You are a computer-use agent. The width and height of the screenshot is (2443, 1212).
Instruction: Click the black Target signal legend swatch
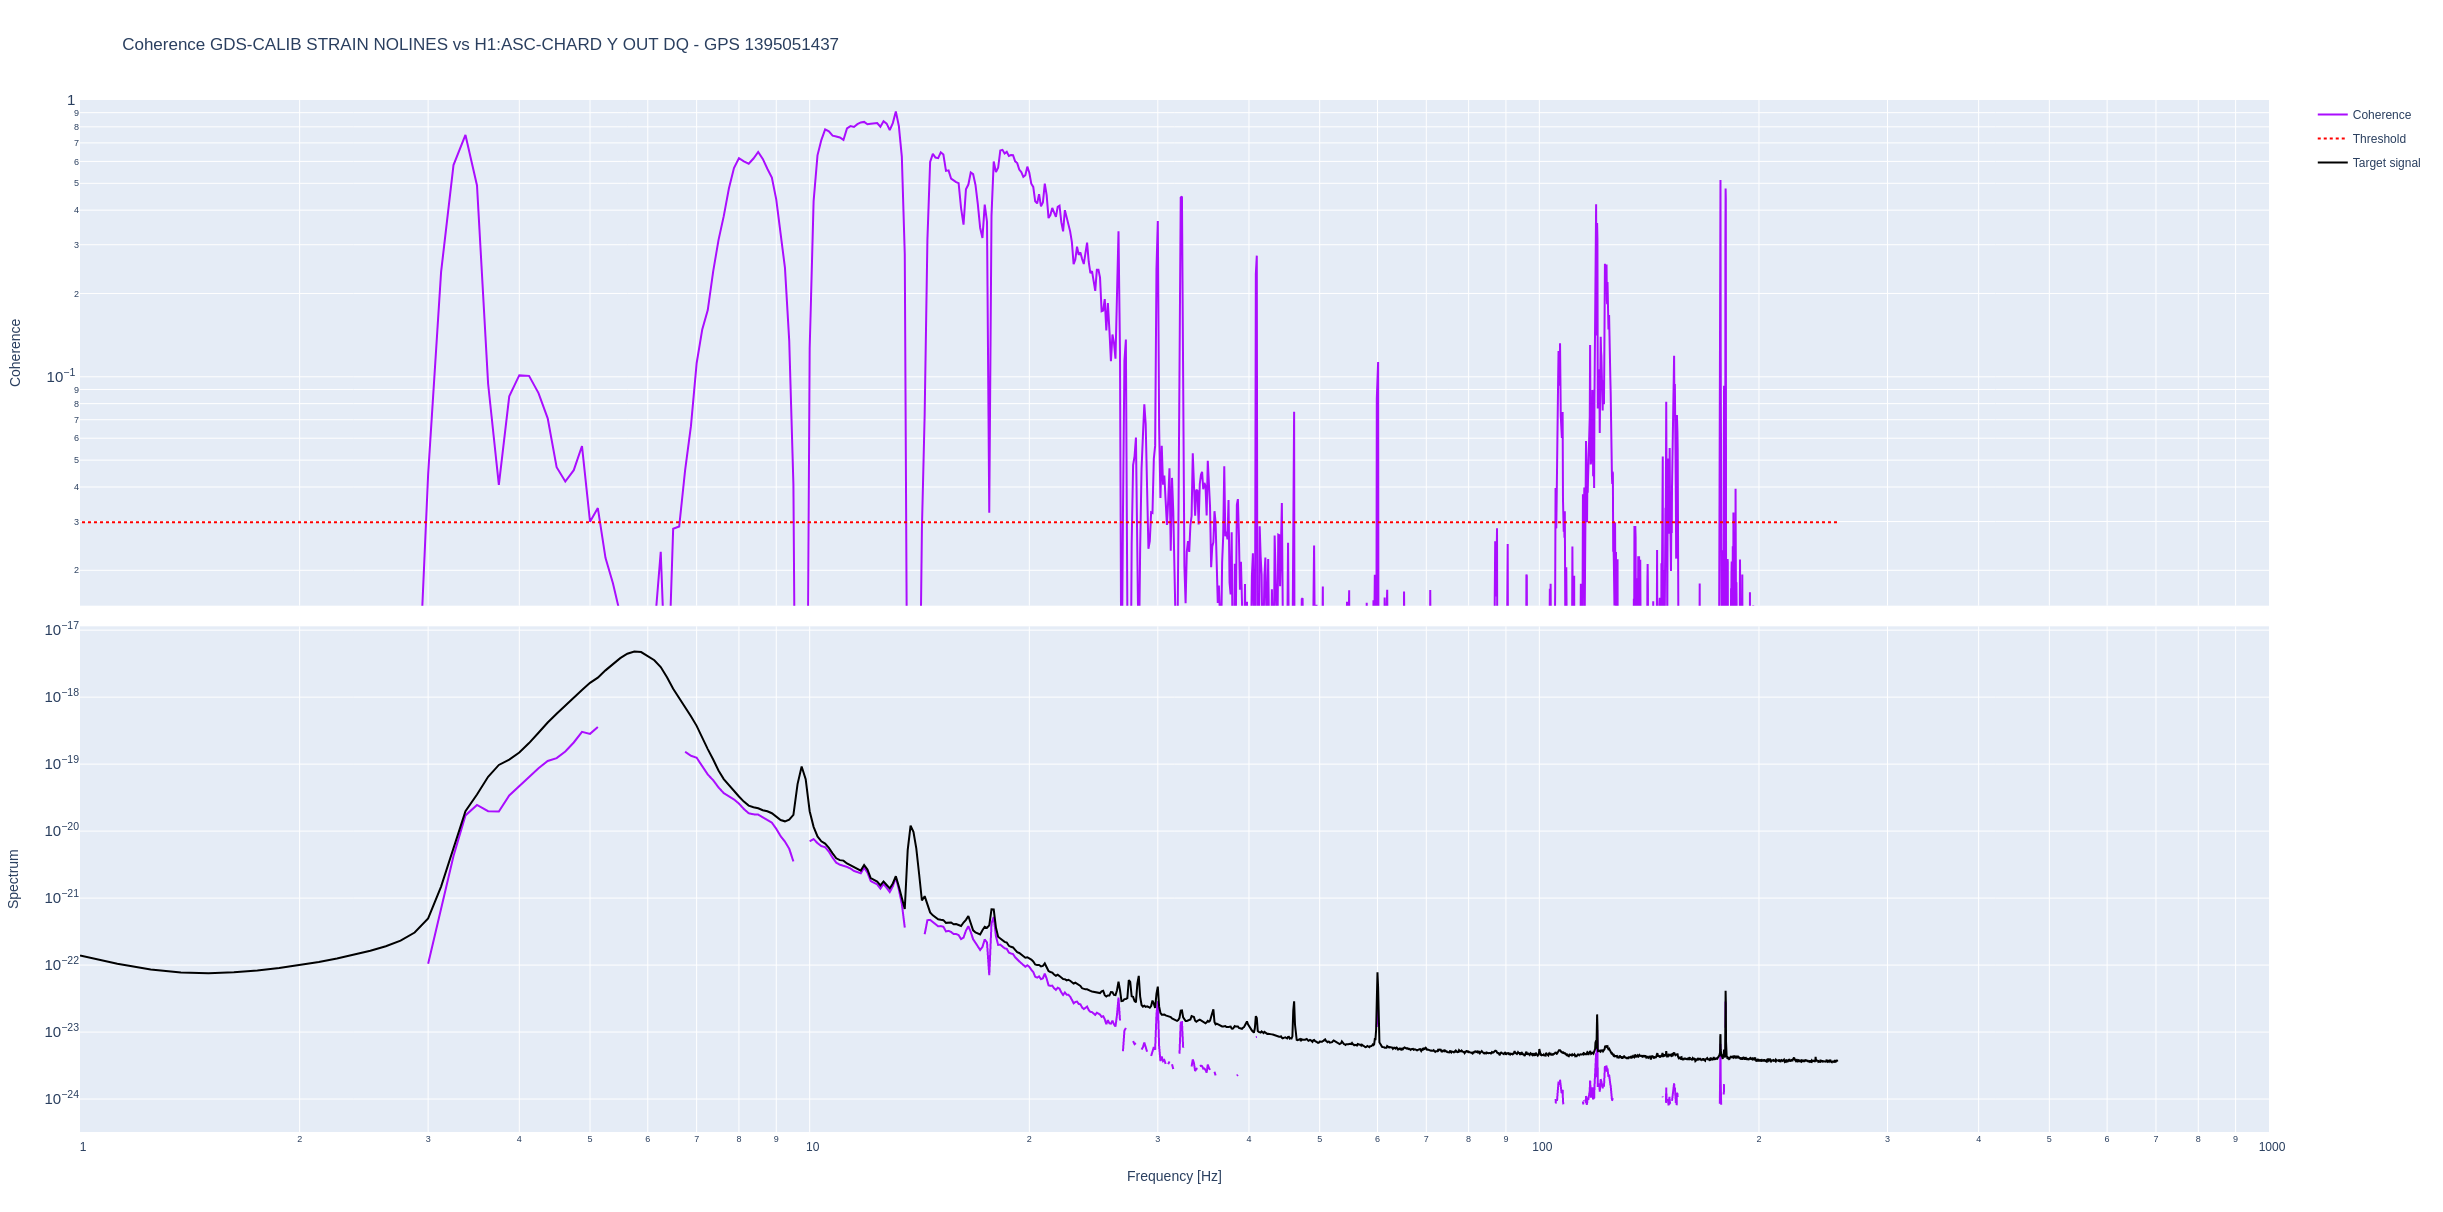(x=2332, y=163)
